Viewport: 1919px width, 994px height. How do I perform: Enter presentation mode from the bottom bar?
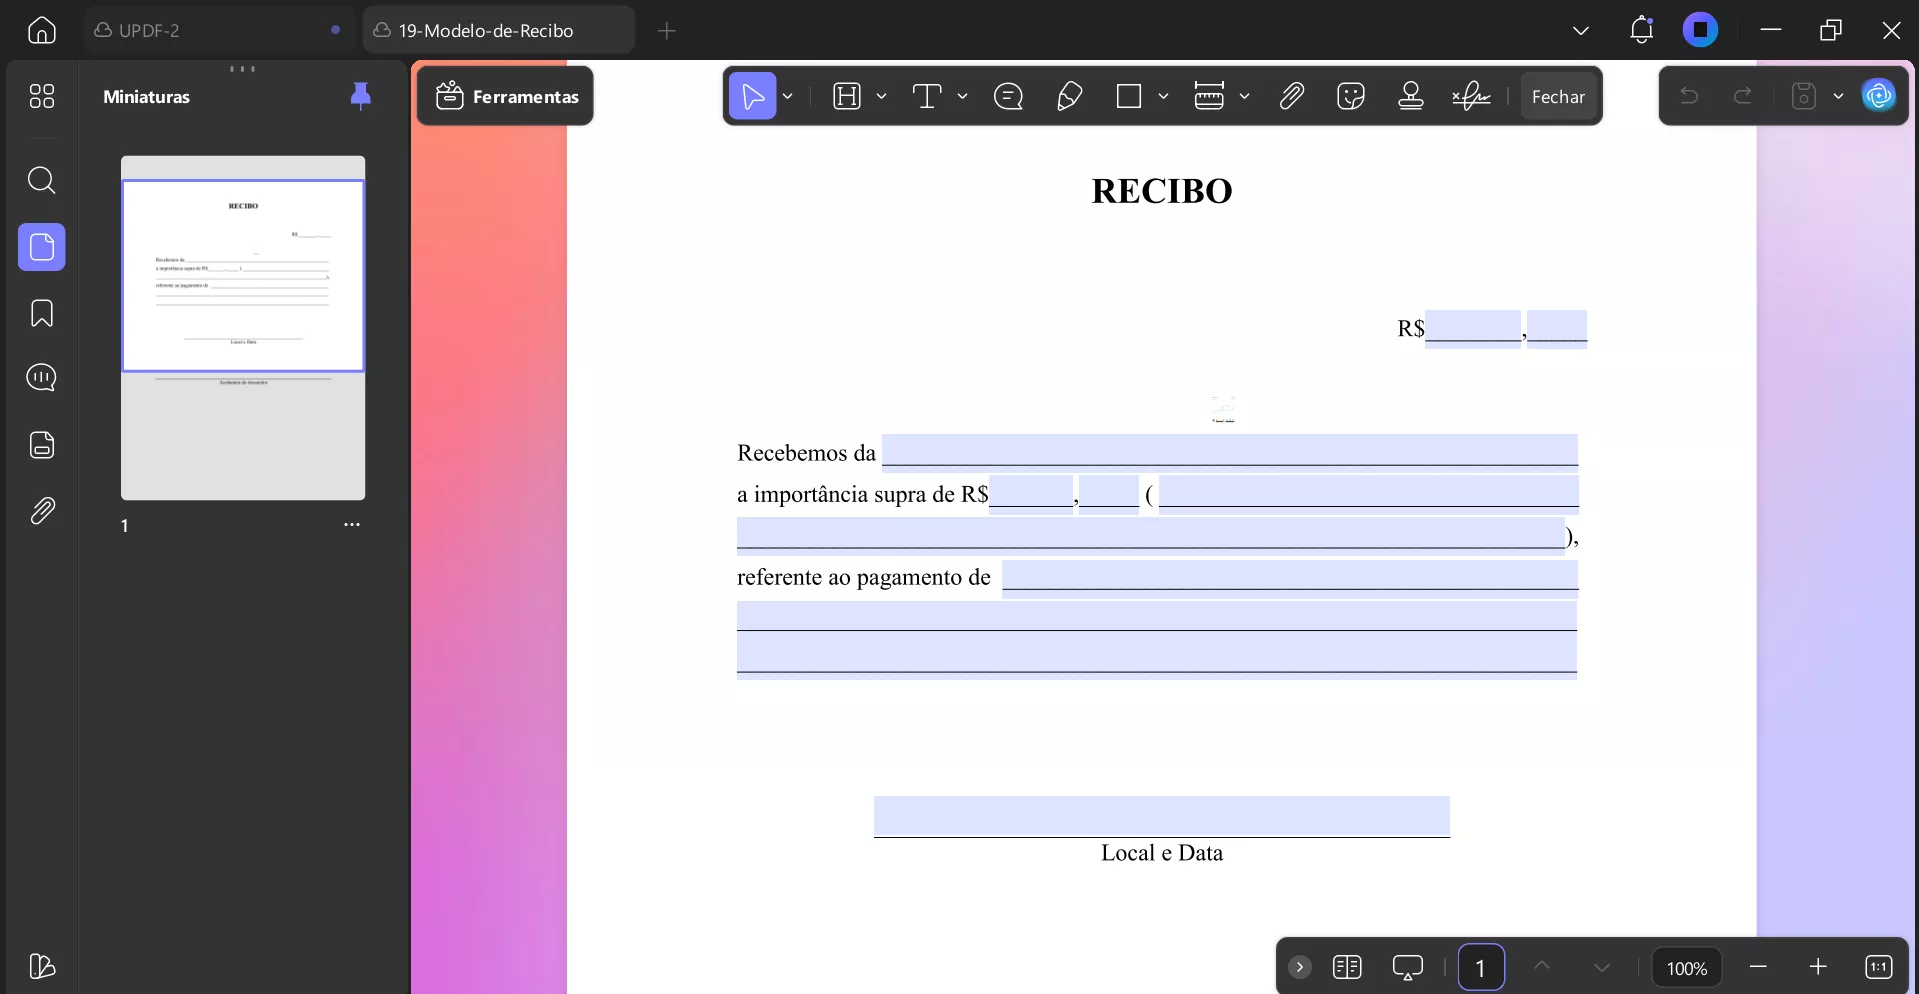coord(1408,967)
